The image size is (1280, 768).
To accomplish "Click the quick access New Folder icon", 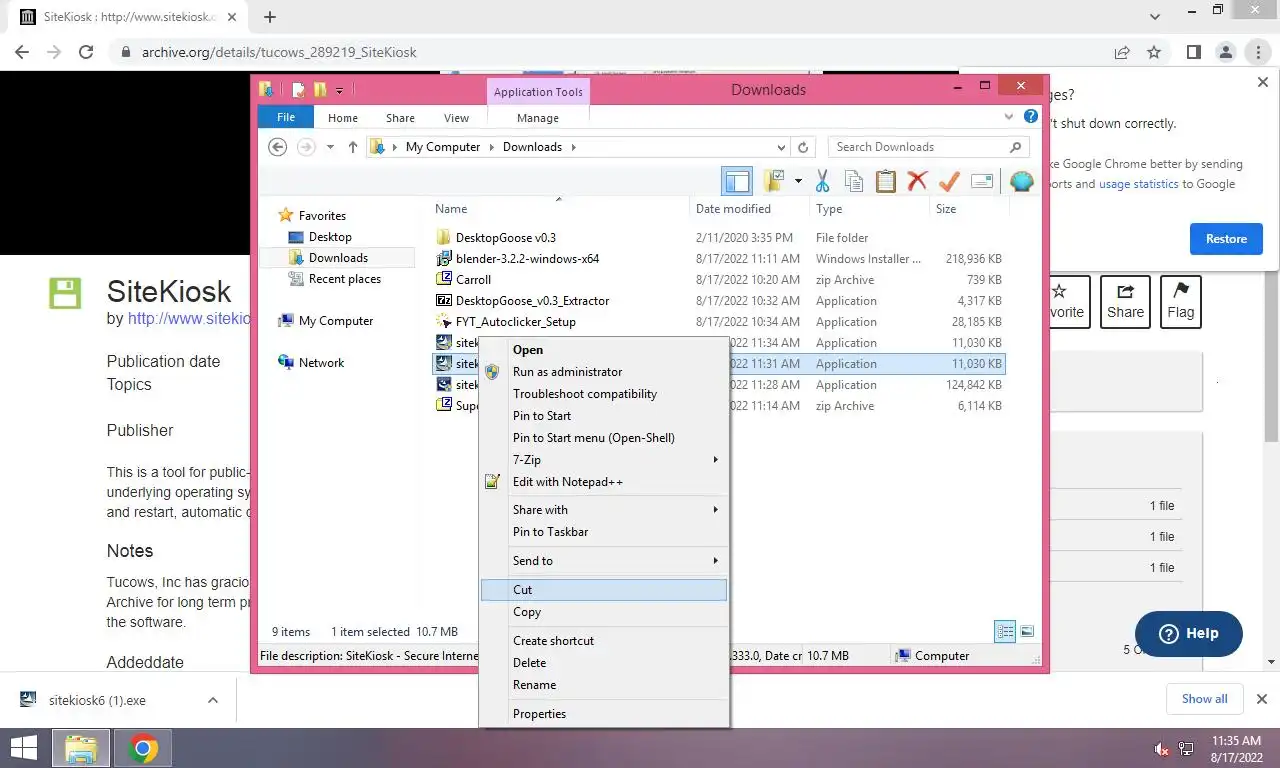I will click(319, 90).
